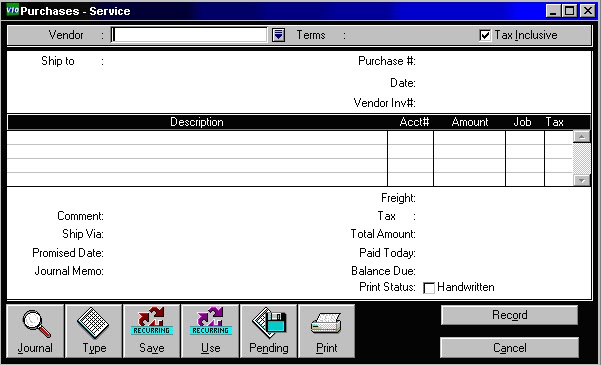Click the Comment label
The image size is (601, 365).
80,216
